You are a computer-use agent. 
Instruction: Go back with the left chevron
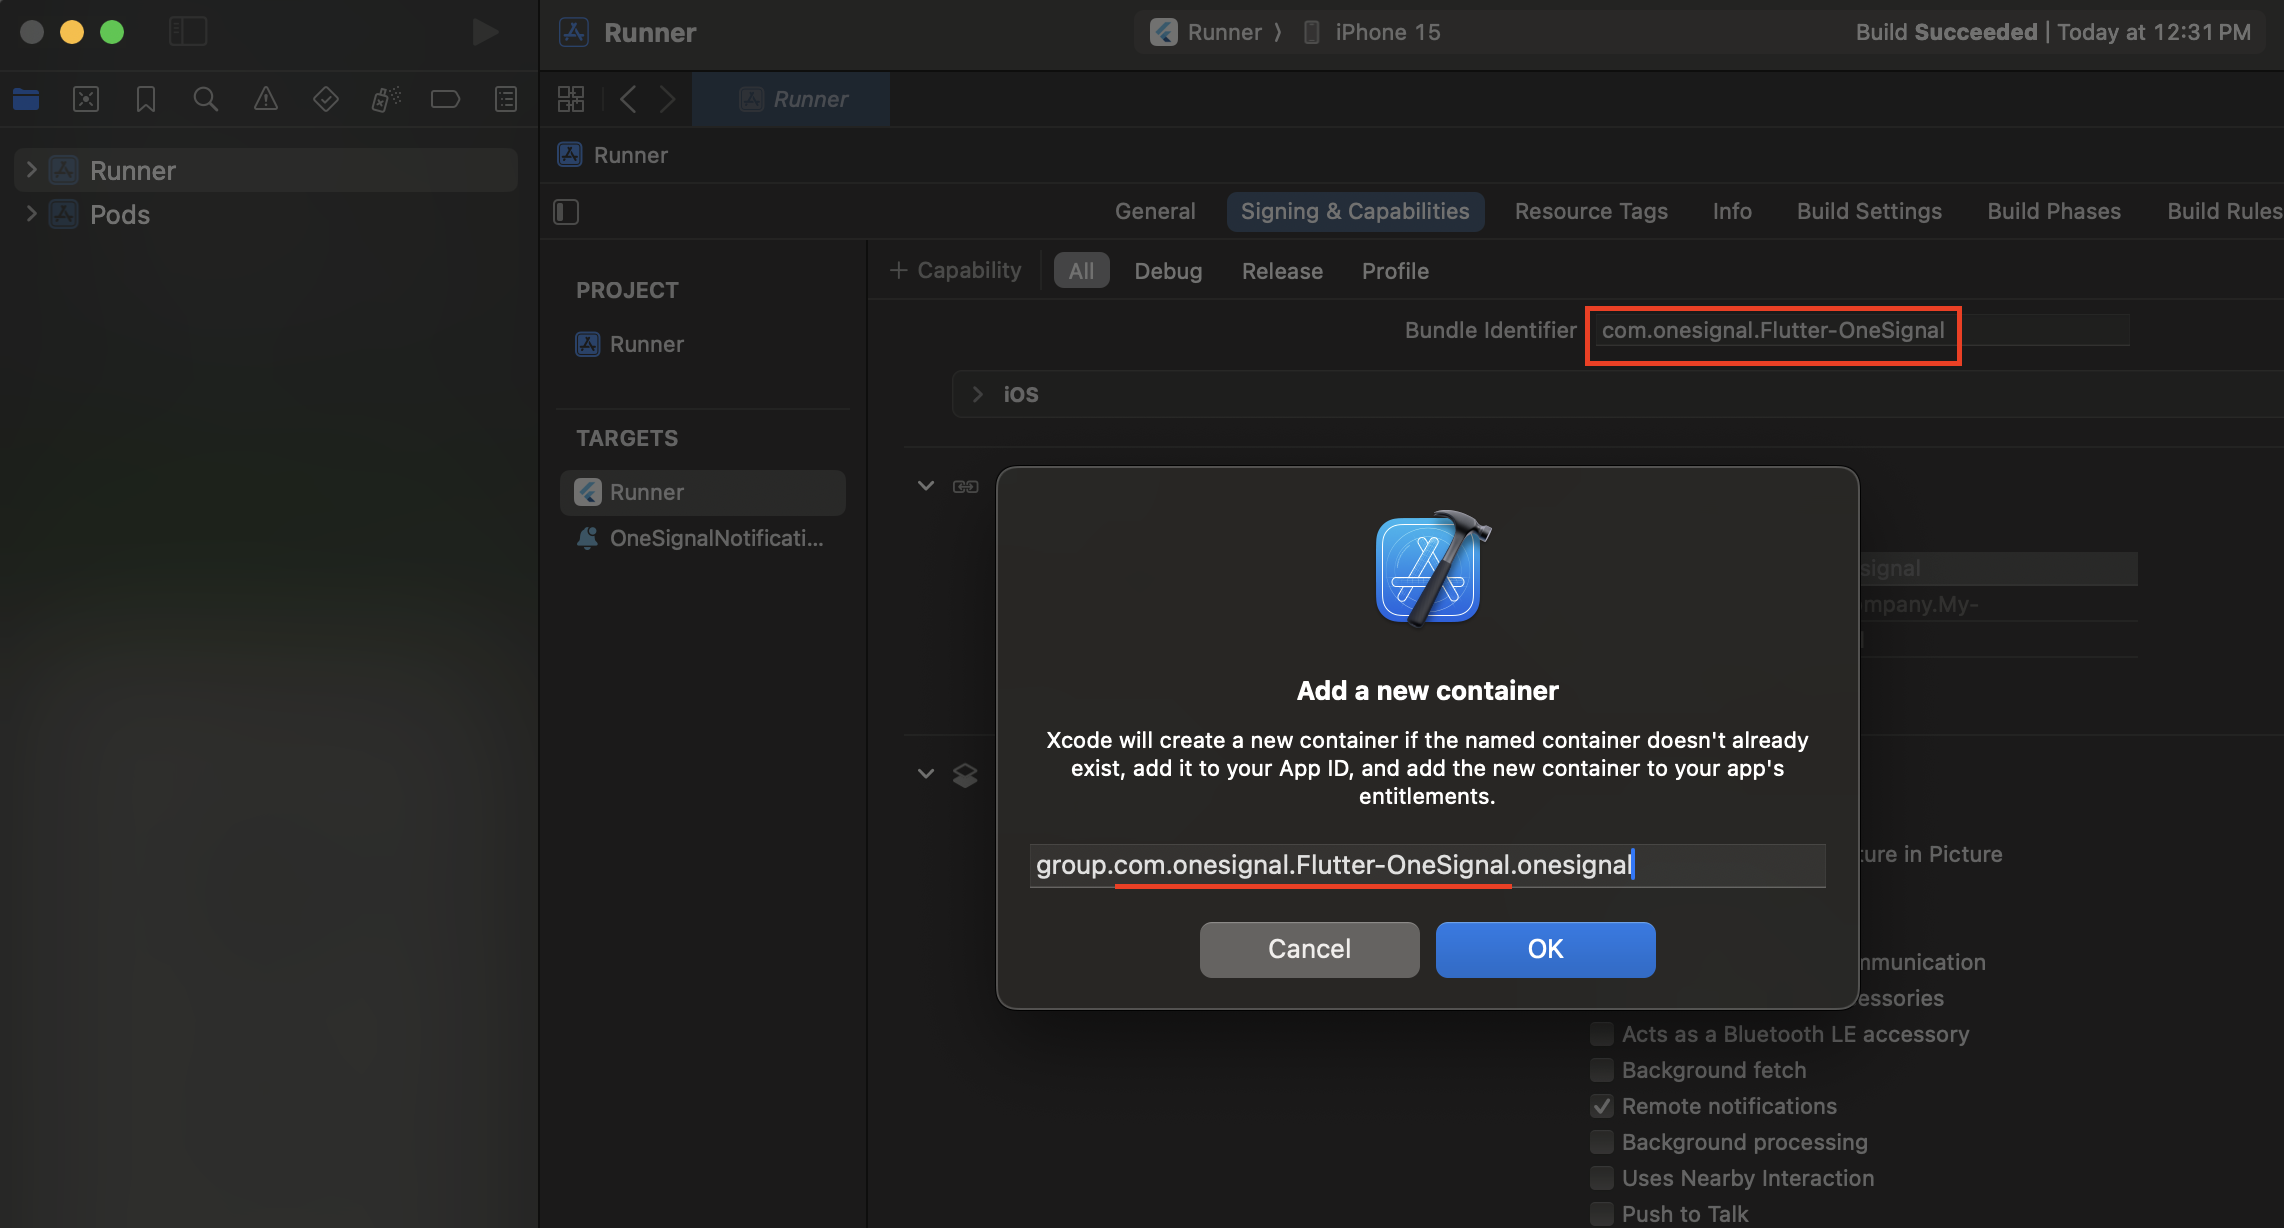628,99
